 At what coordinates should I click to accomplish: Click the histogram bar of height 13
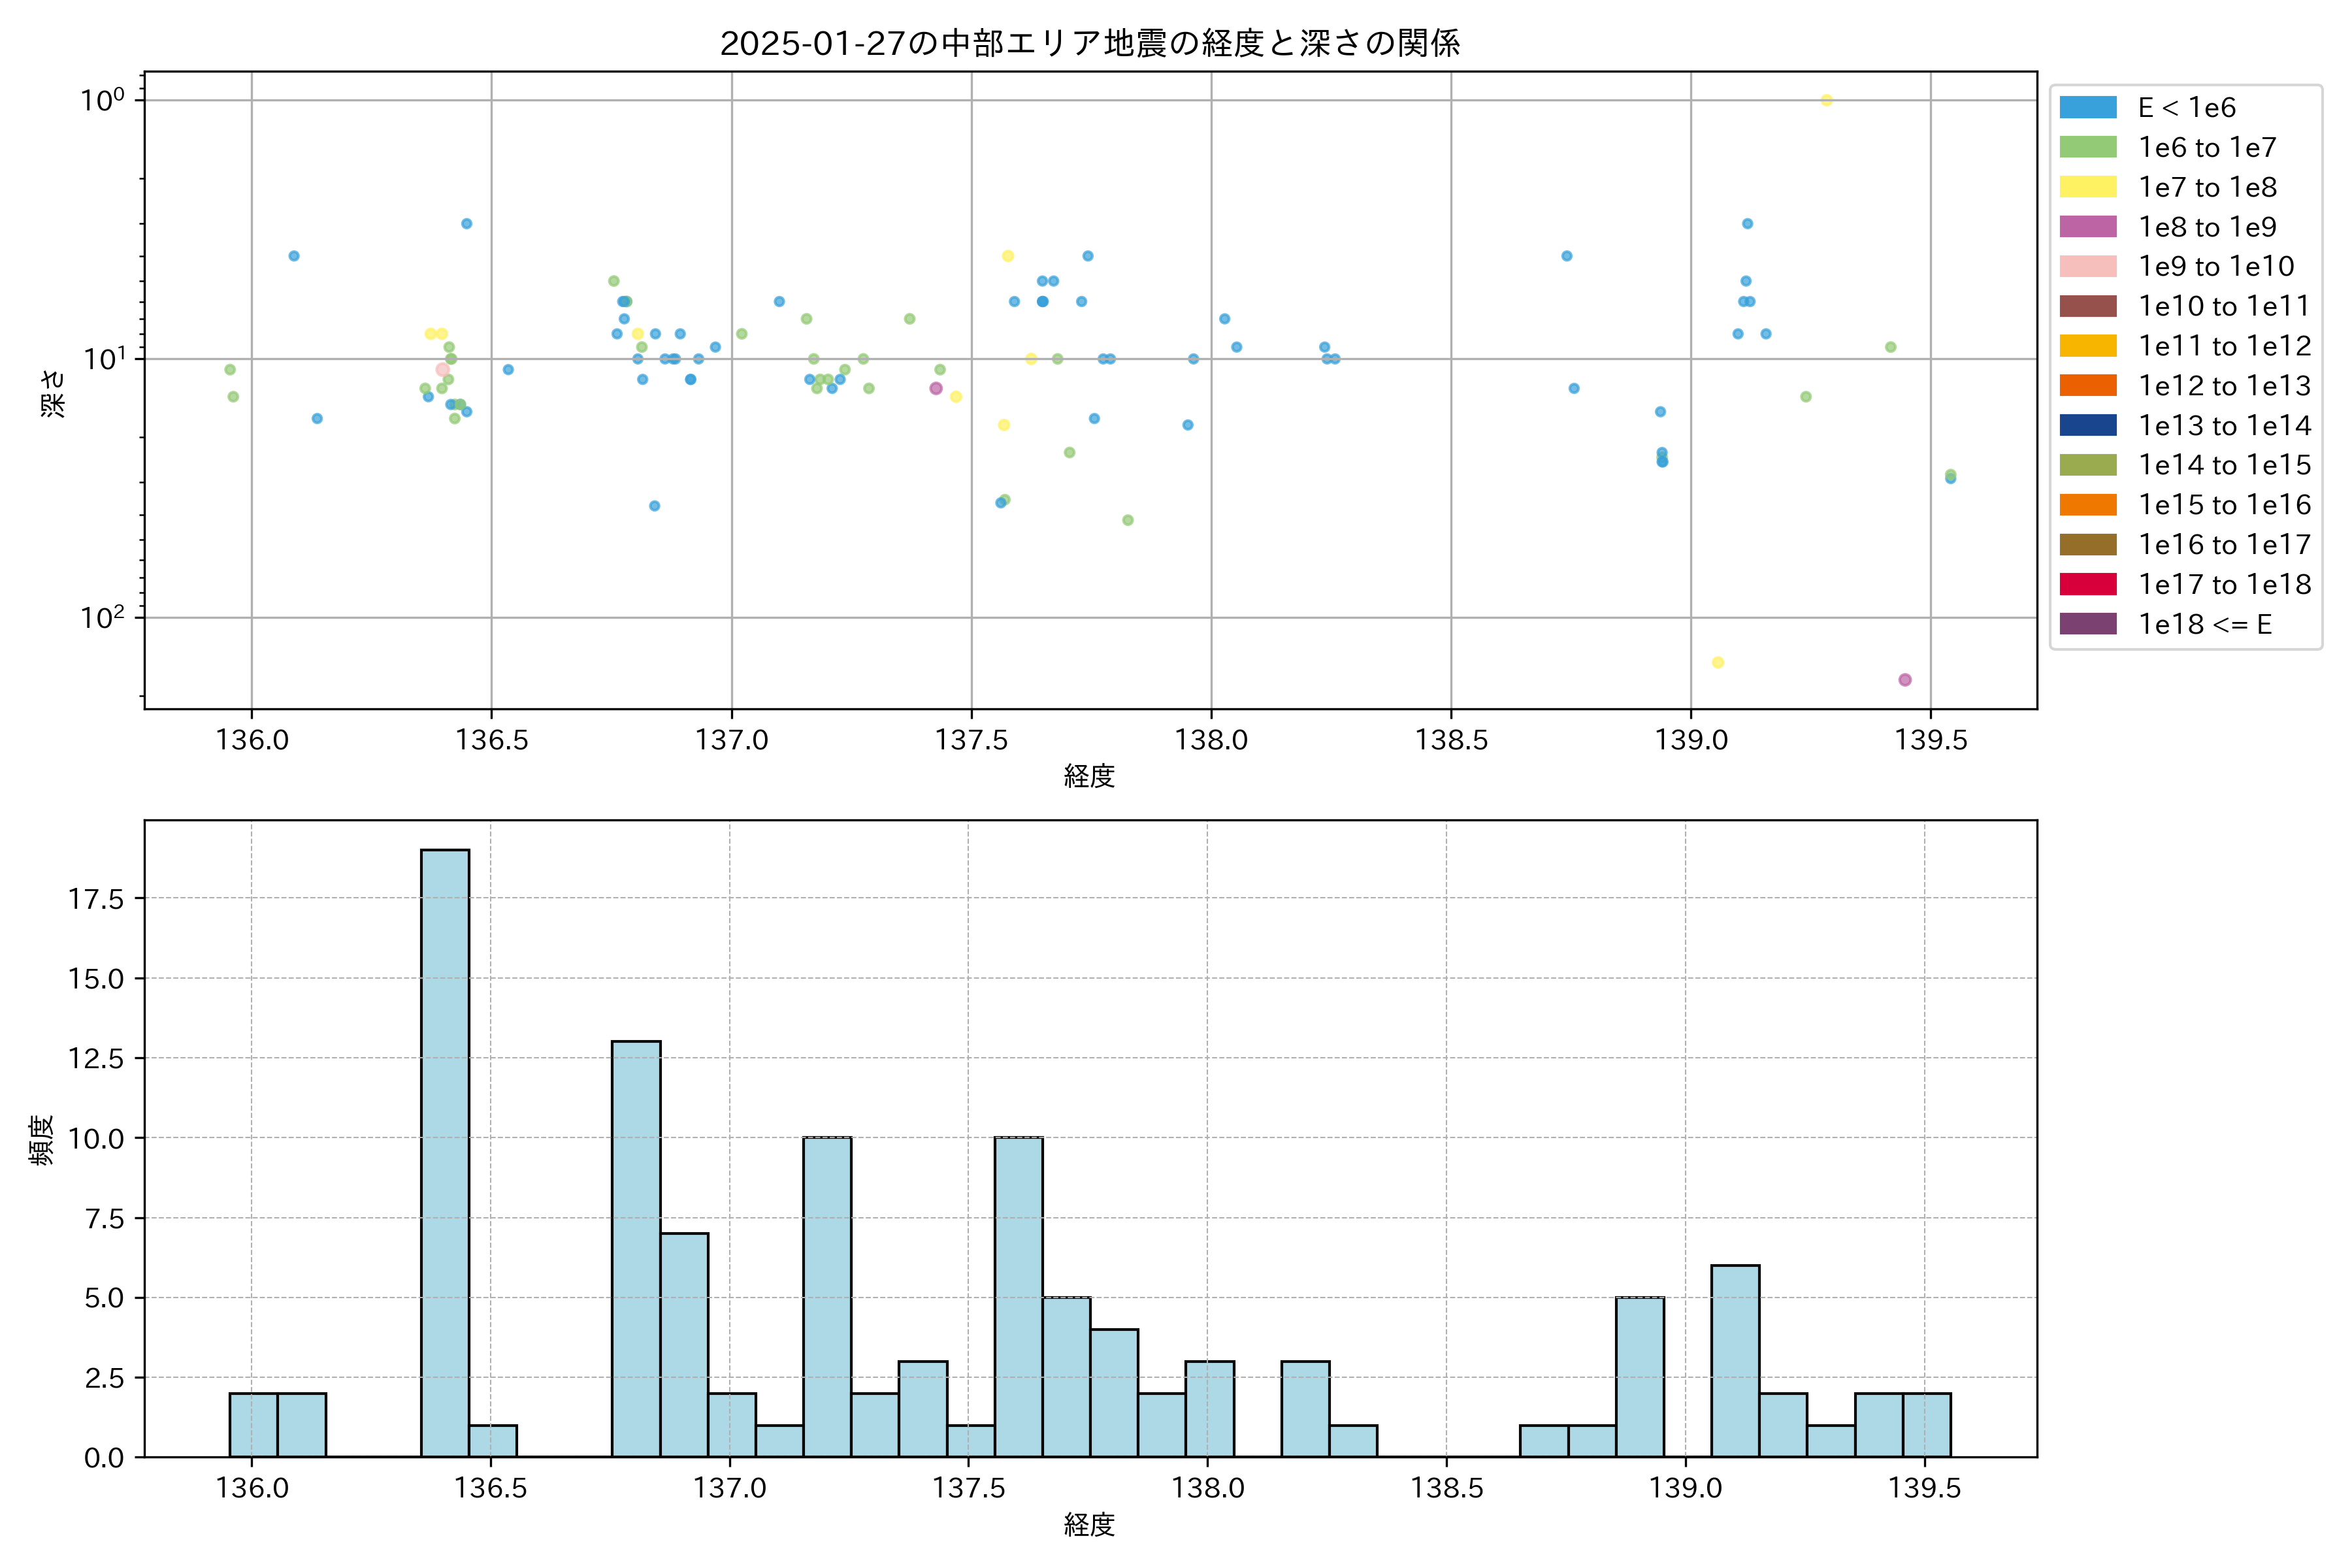point(636,1248)
